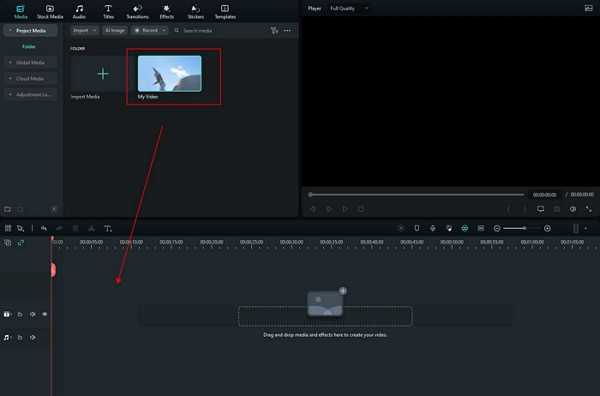Click the track layout icon

[481, 228]
